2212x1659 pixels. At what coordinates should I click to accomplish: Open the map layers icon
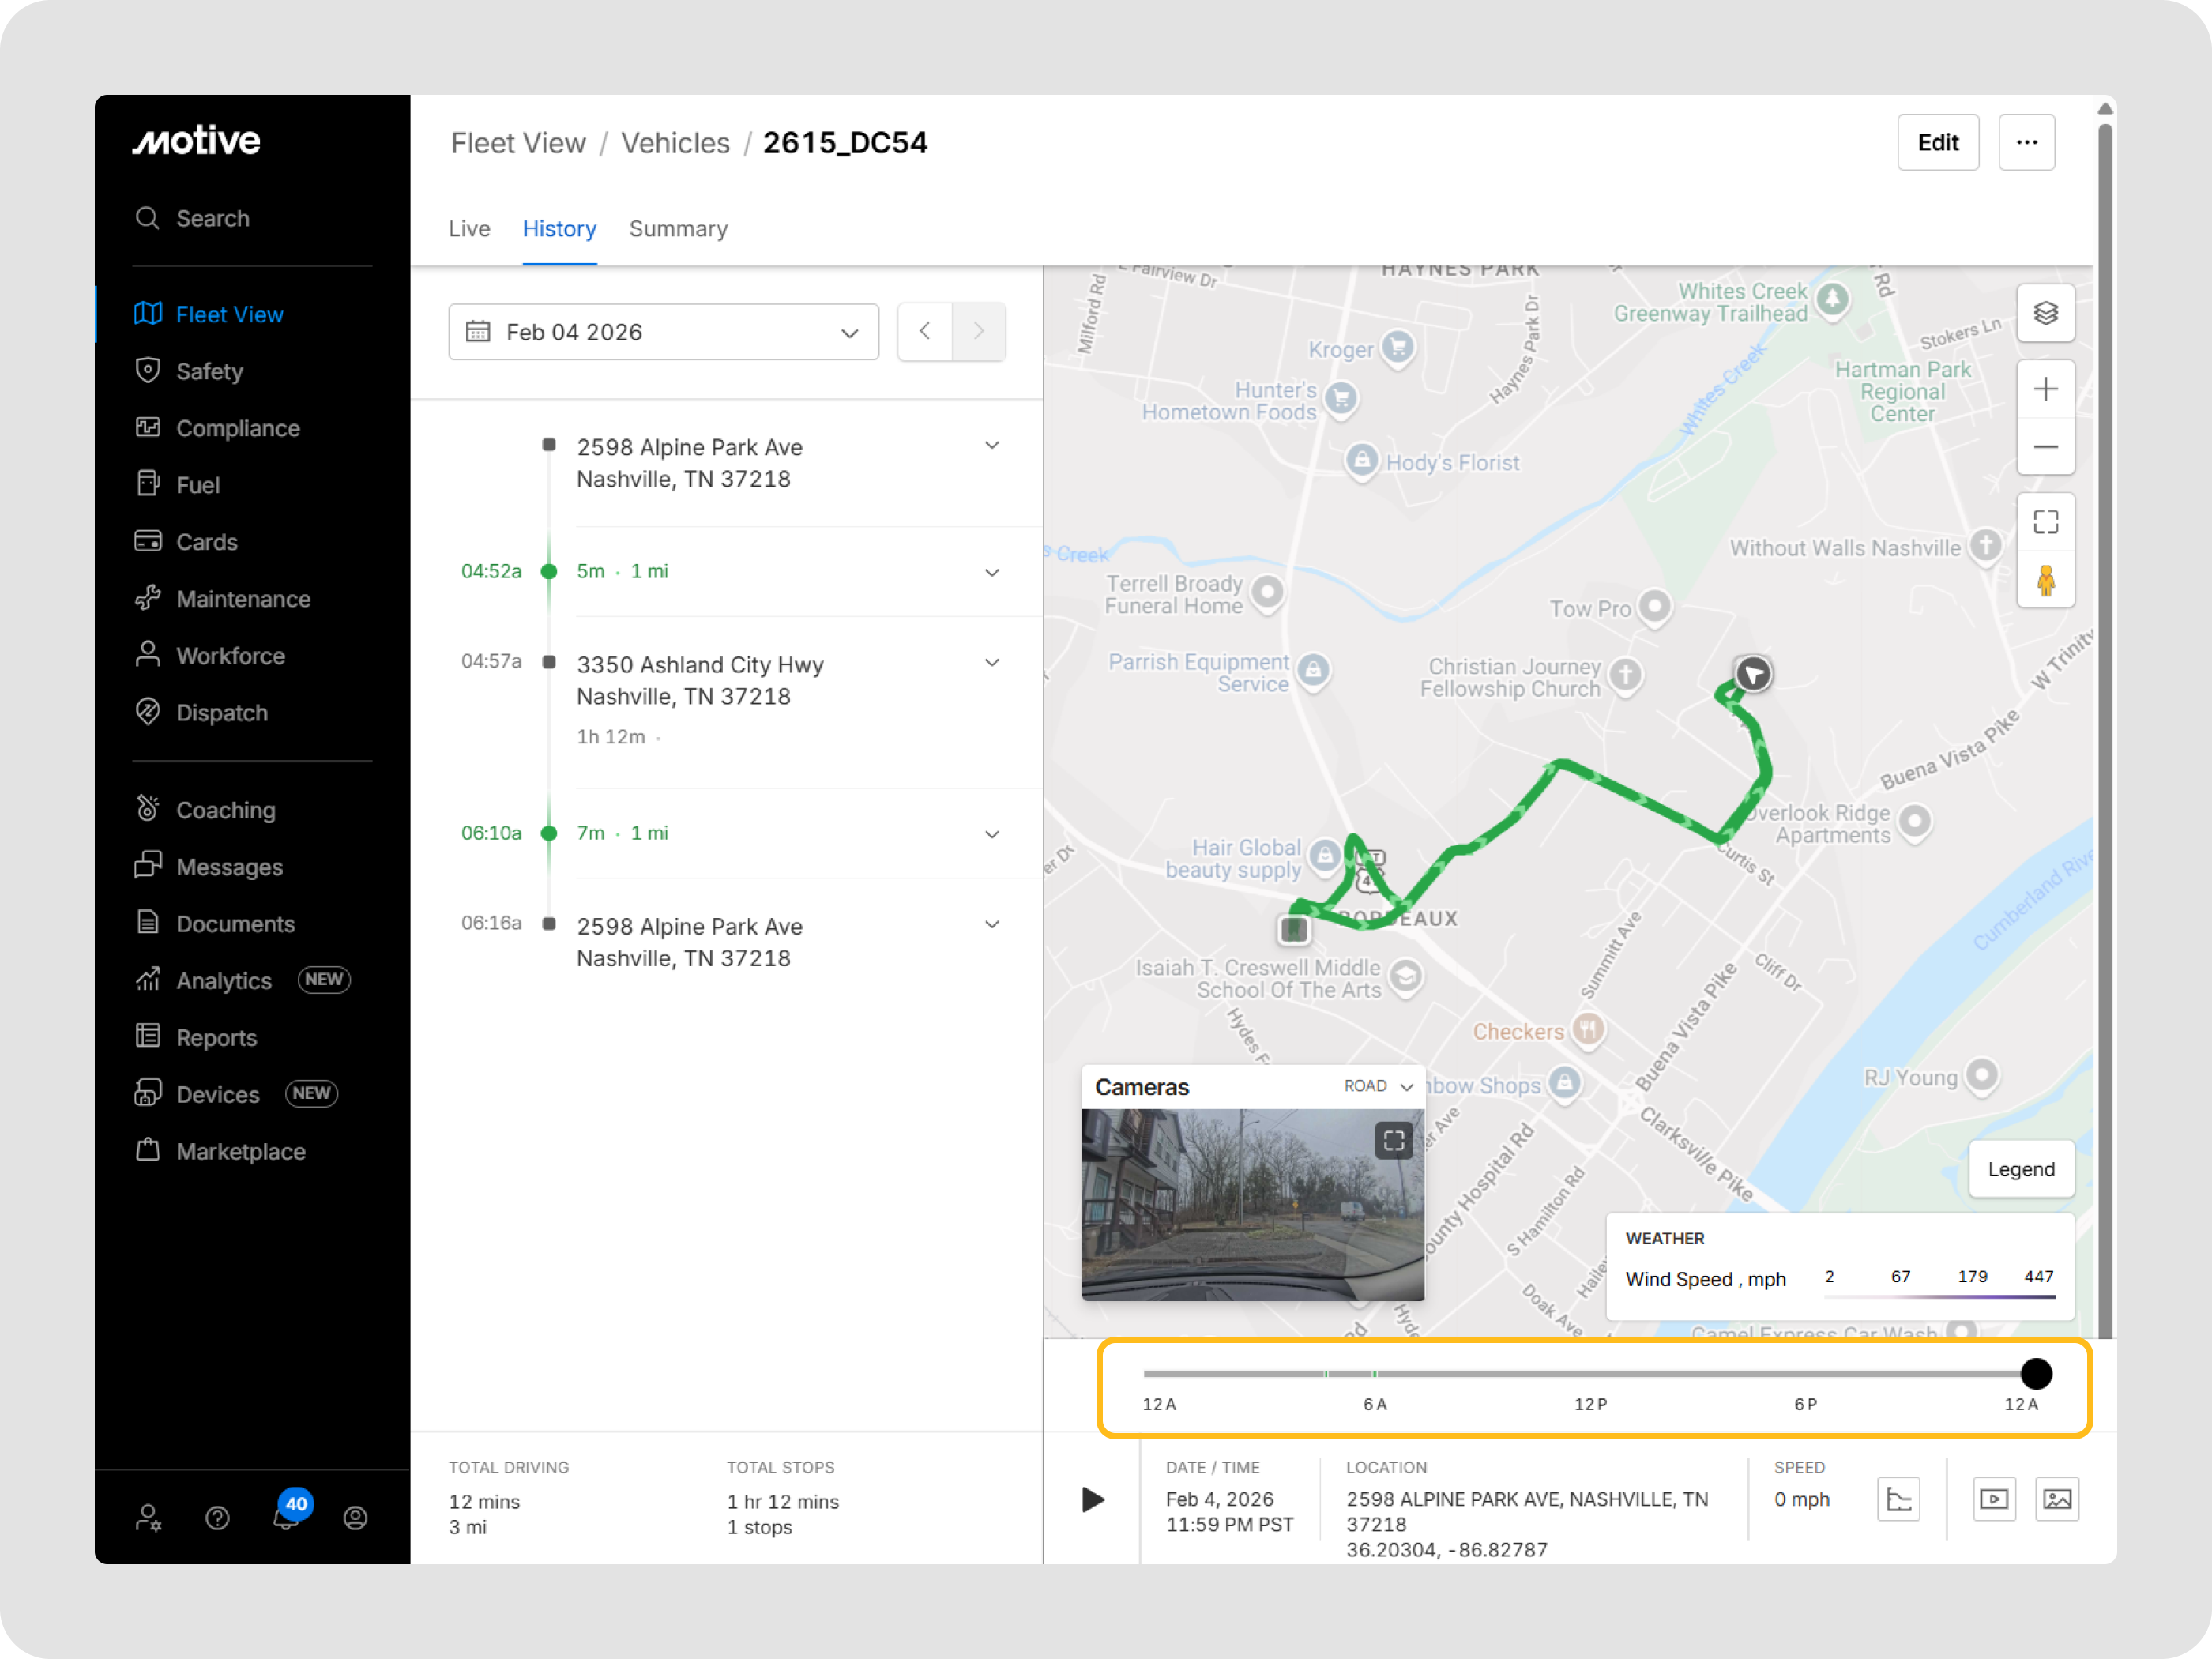(x=2045, y=314)
